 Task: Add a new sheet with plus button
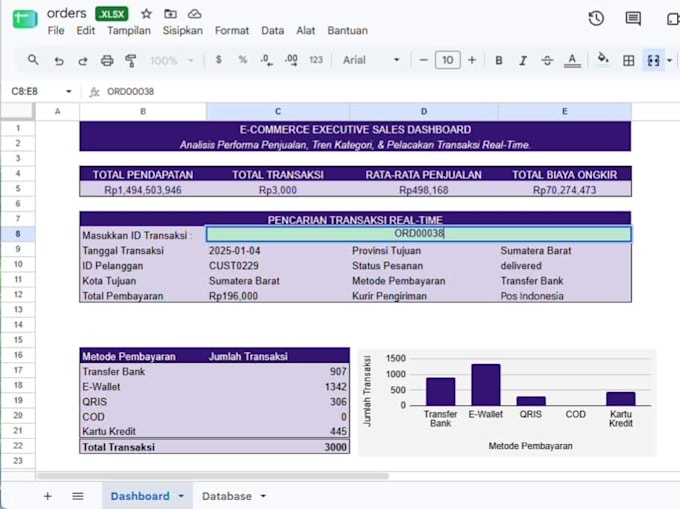coord(48,496)
